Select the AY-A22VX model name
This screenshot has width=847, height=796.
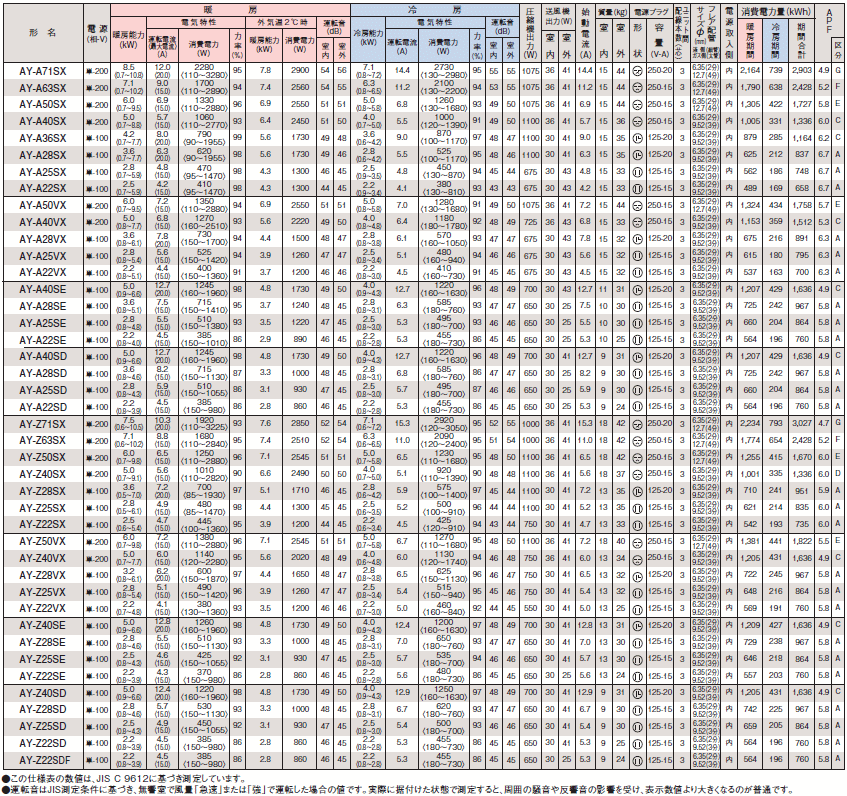(x=43, y=273)
